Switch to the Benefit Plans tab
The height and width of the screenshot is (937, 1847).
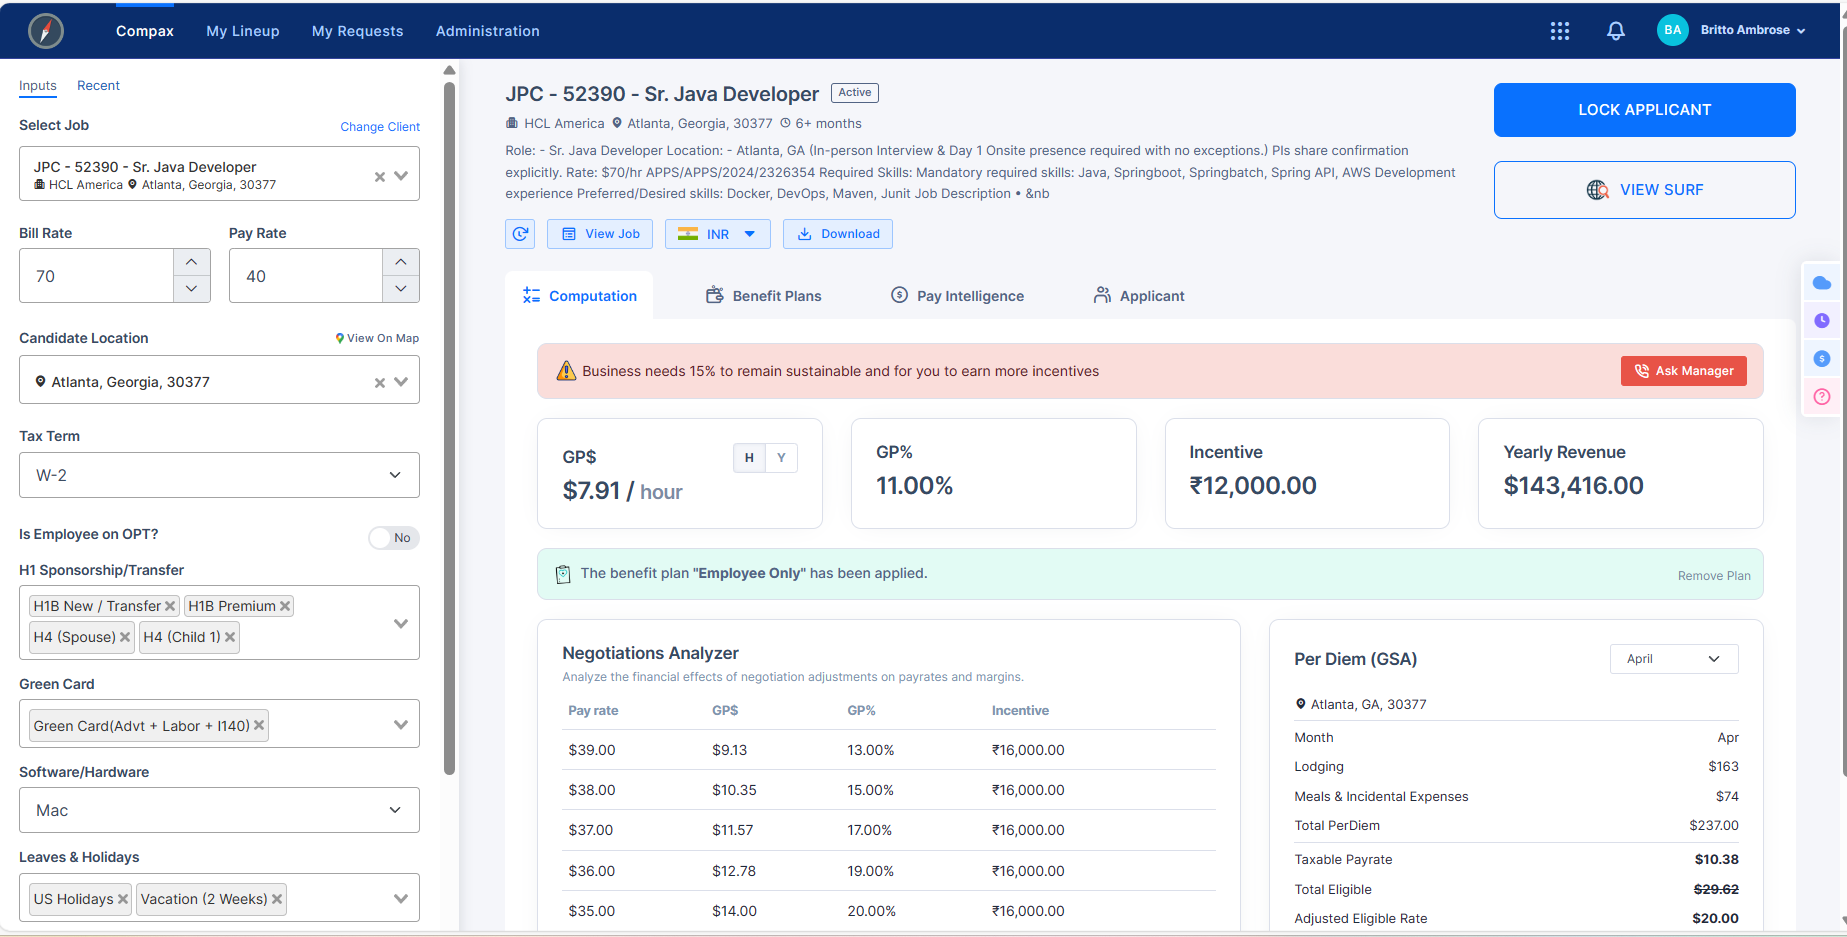tap(763, 295)
